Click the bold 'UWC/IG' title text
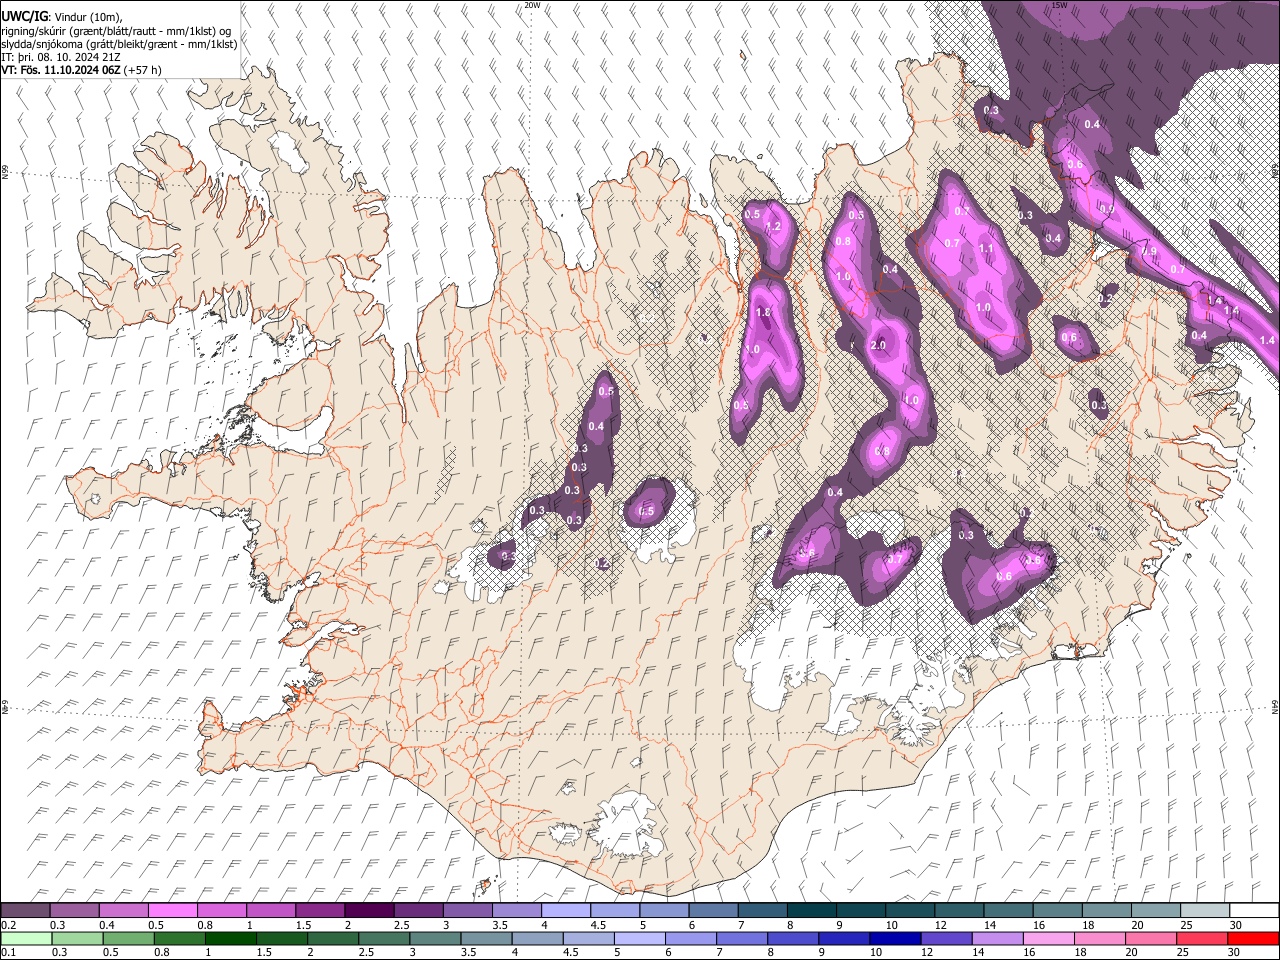 (x=24, y=16)
